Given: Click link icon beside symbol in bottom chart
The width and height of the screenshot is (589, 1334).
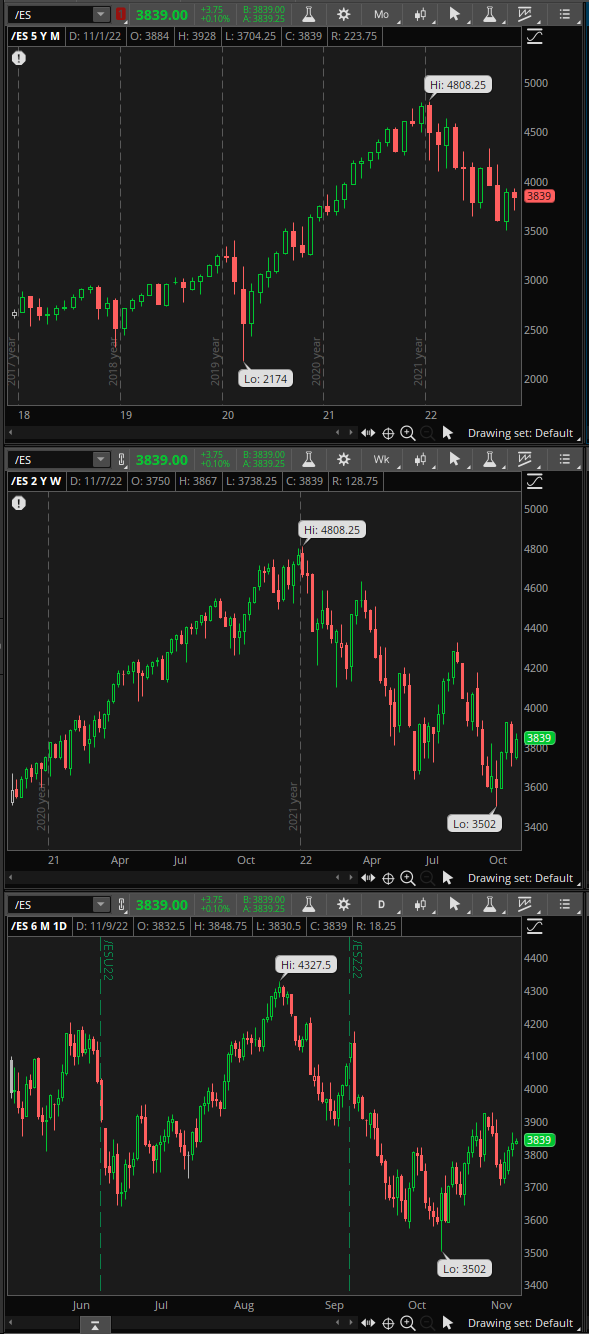Looking at the screenshot, I should 122,905.
